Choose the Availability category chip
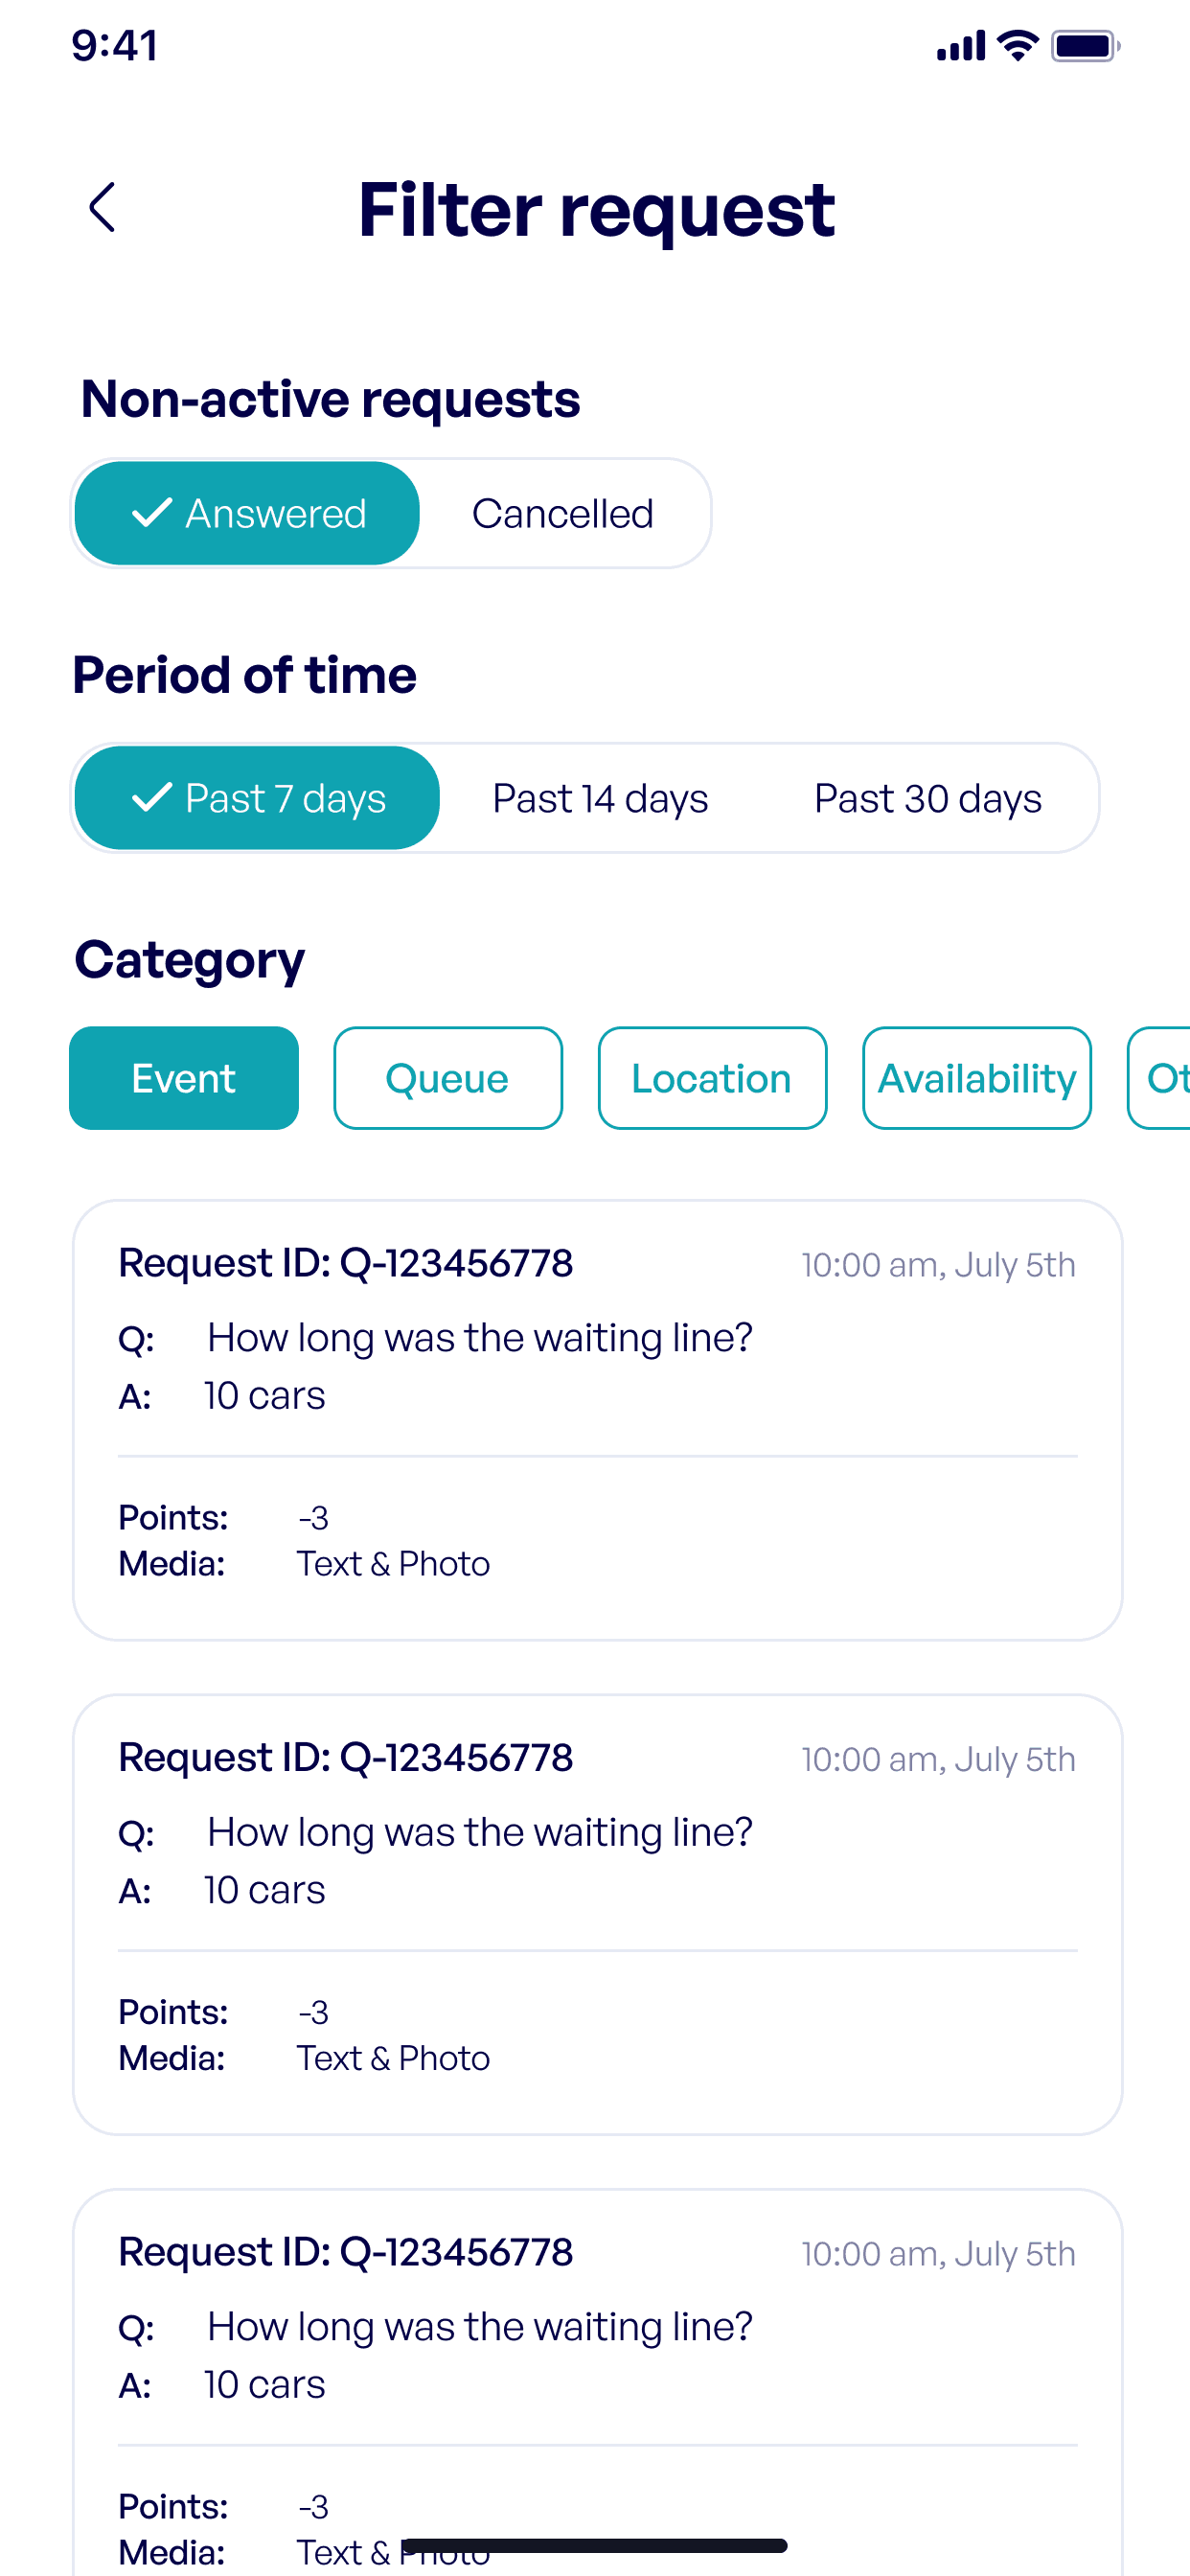 (x=977, y=1078)
